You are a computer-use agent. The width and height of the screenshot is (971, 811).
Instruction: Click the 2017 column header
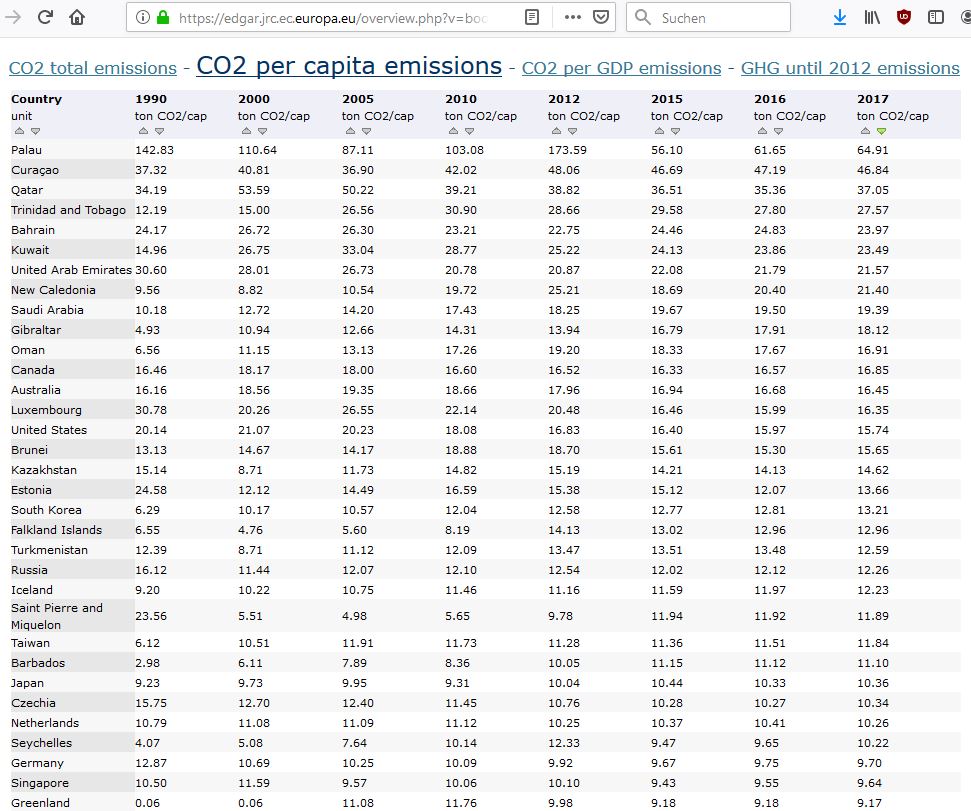click(873, 99)
